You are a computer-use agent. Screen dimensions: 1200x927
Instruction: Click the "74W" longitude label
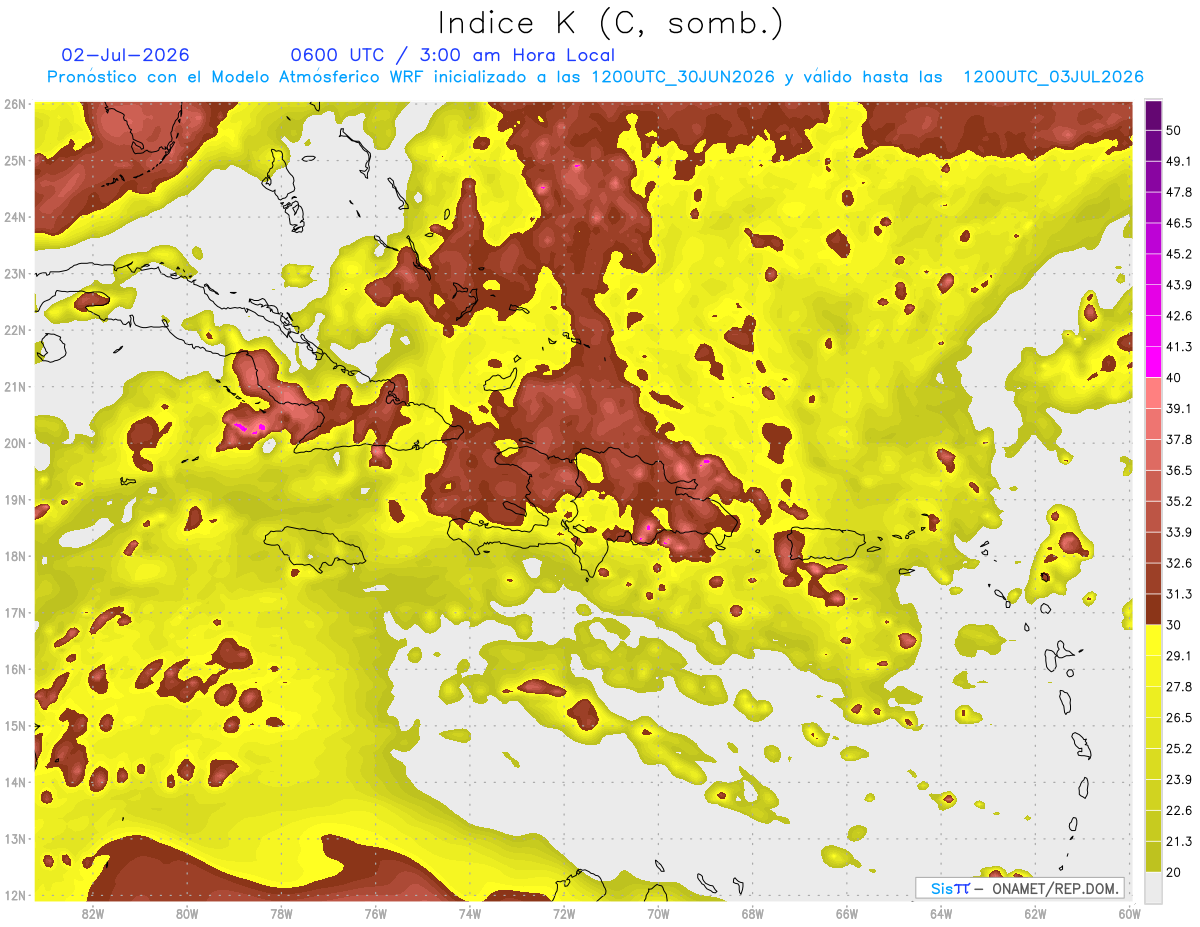[470, 914]
